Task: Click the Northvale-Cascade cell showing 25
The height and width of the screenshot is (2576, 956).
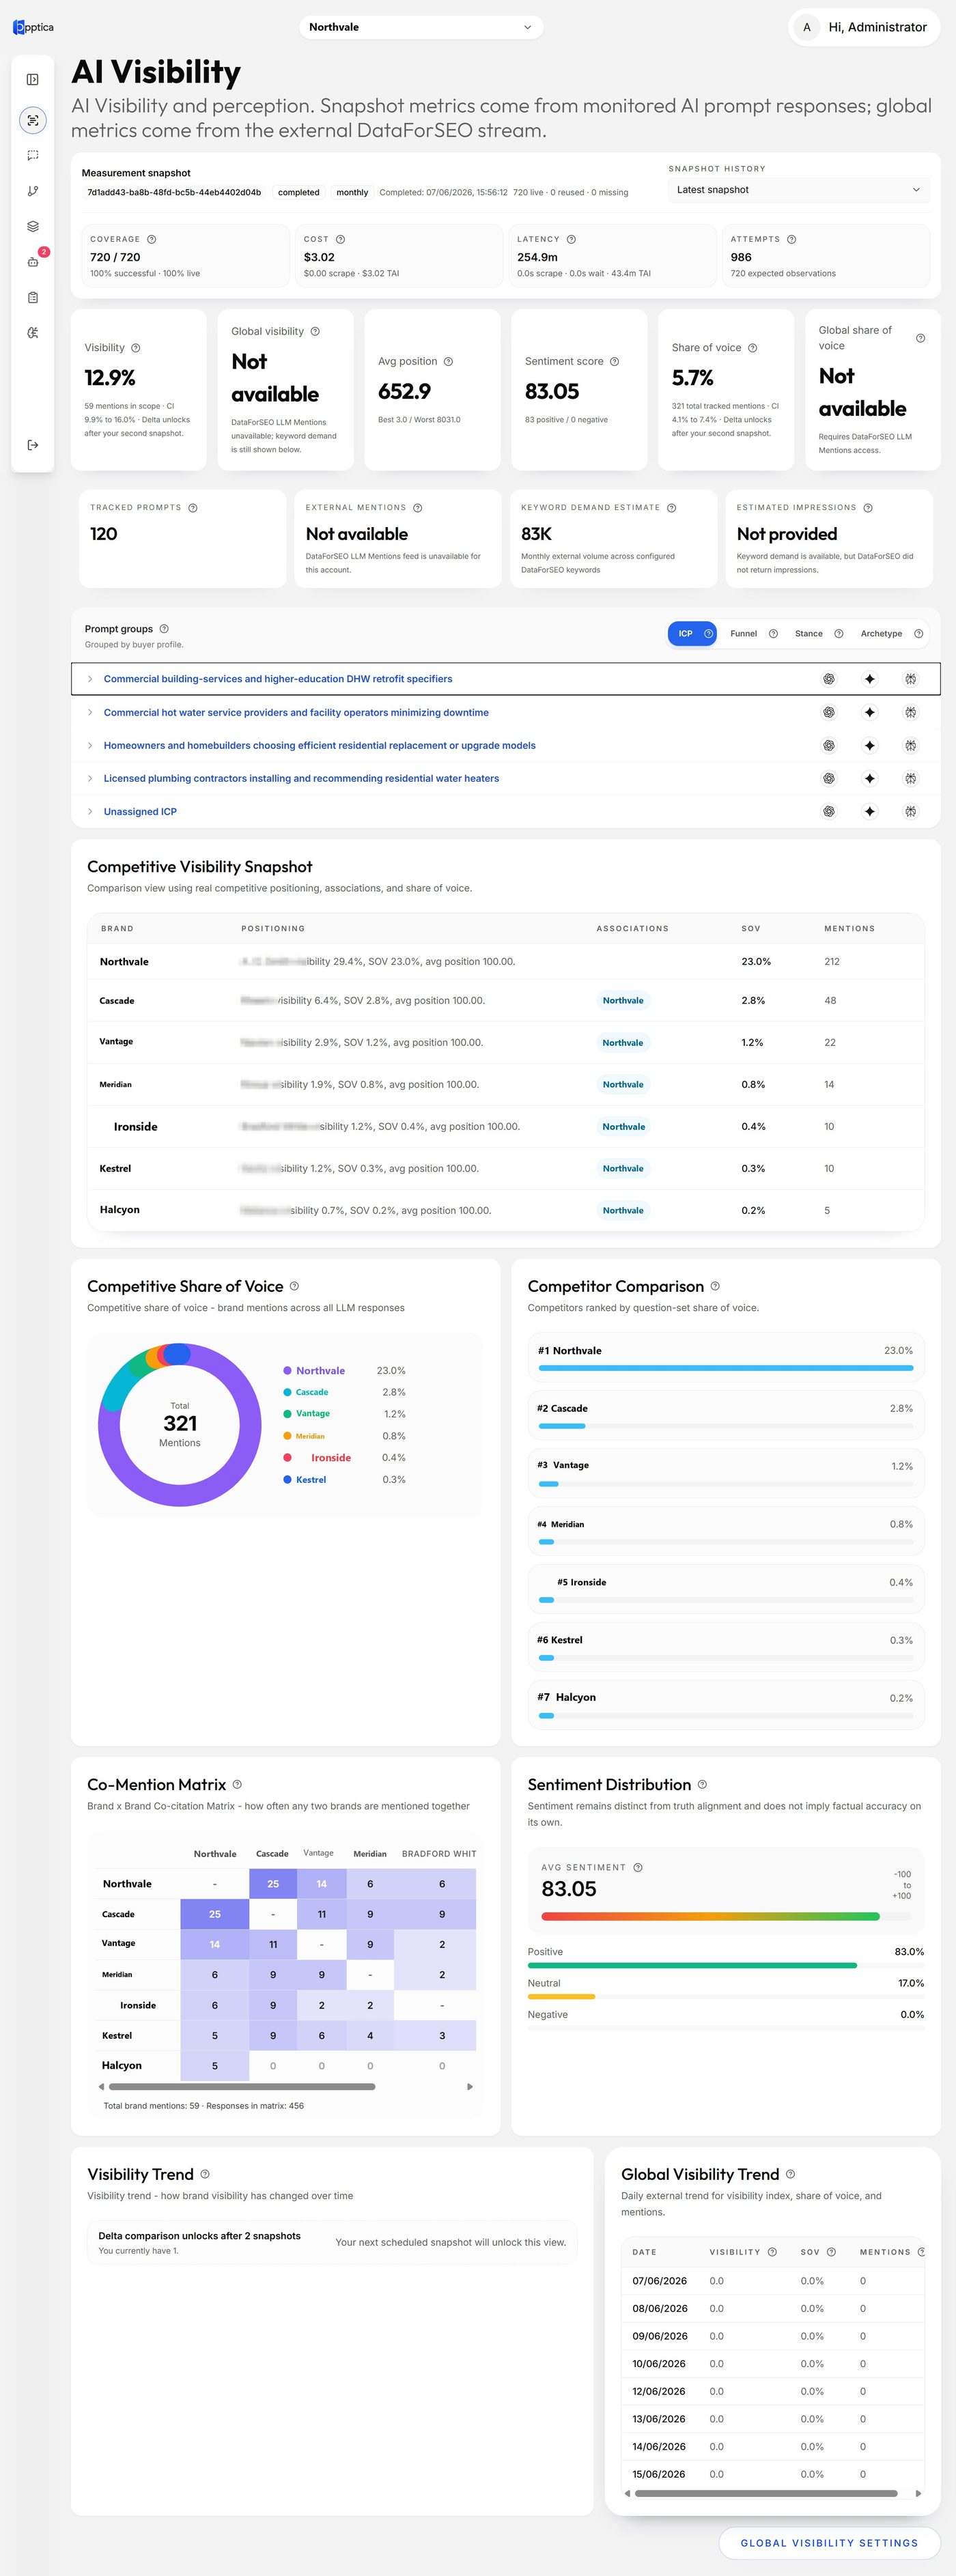Action: coord(273,1883)
